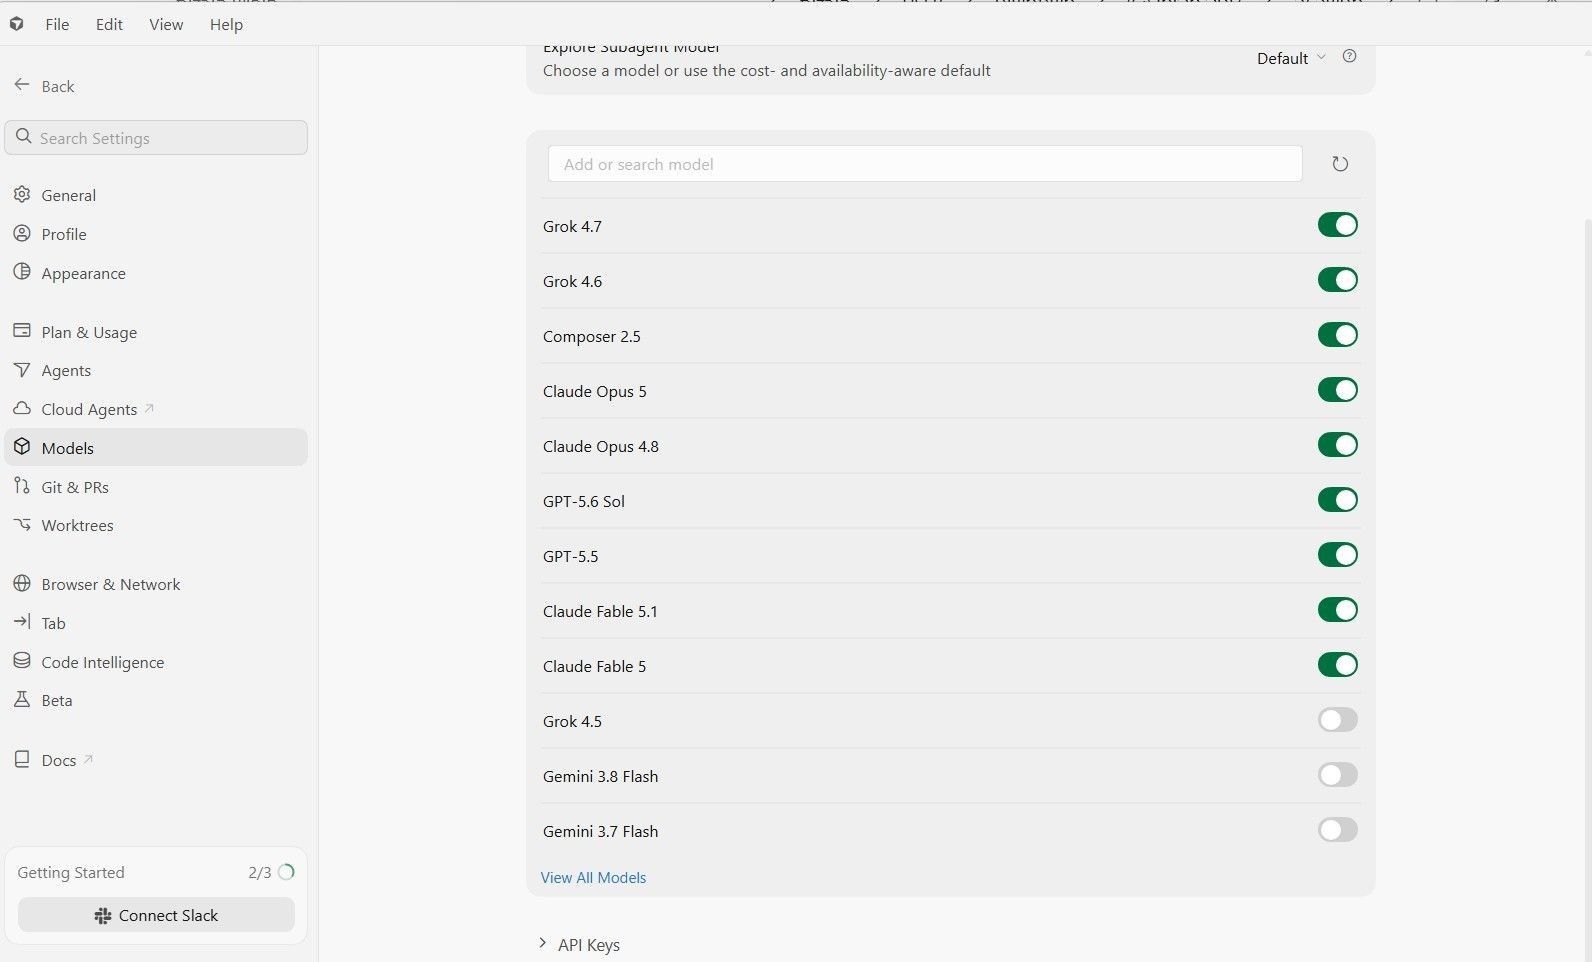The height and width of the screenshot is (962, 1592).
Task: Open the View menu
Action: 166,24
